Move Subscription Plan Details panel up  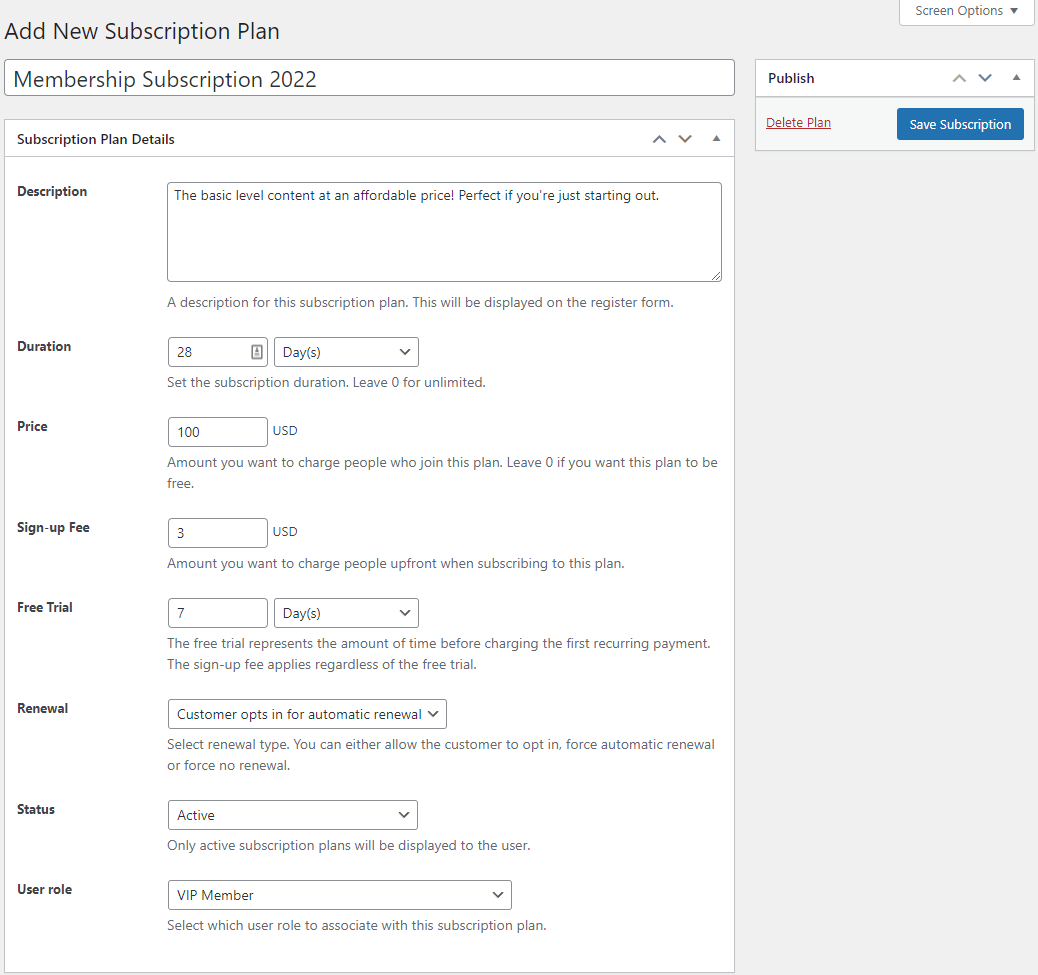pyautogui.click(x=659, y=139)
